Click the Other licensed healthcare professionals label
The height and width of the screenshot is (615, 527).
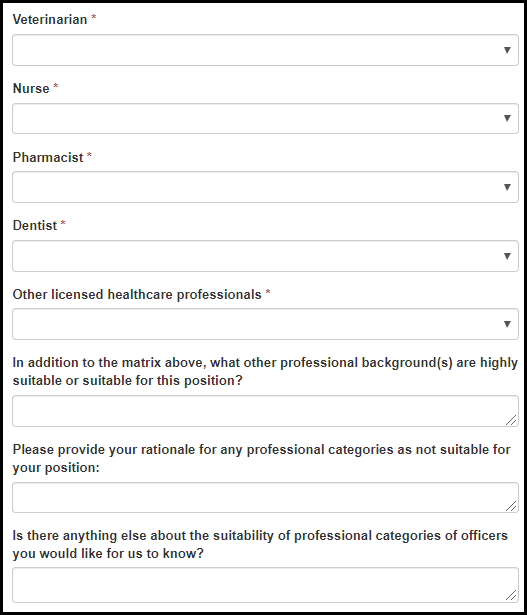pyautogui.click(x=137, y=295)
